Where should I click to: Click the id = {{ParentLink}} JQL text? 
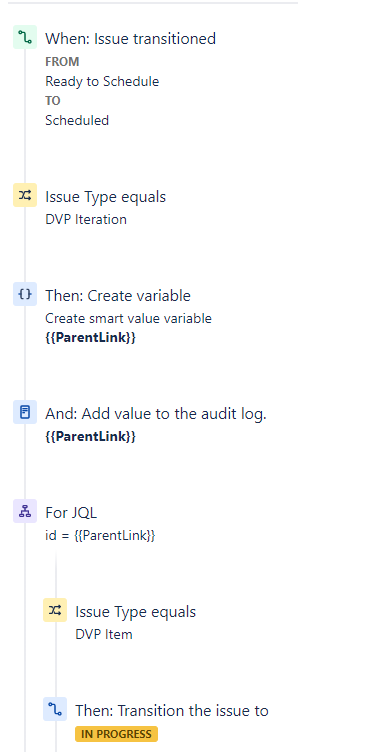pos(100,535)
